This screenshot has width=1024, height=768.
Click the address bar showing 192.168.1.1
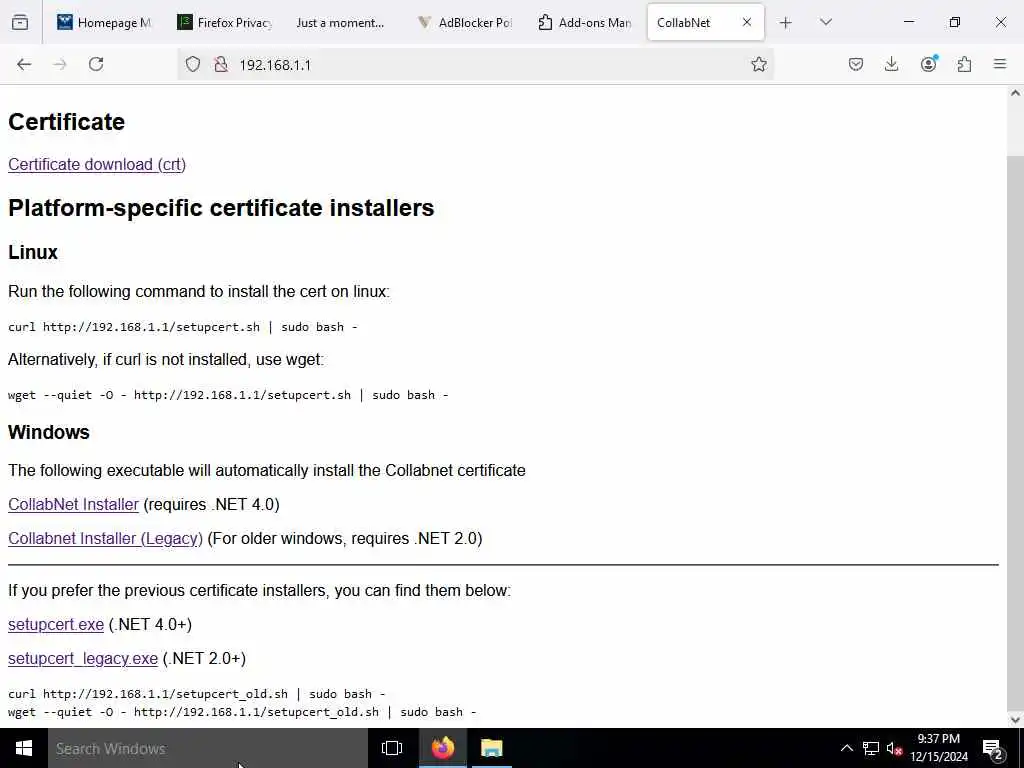tap(475, 64)
